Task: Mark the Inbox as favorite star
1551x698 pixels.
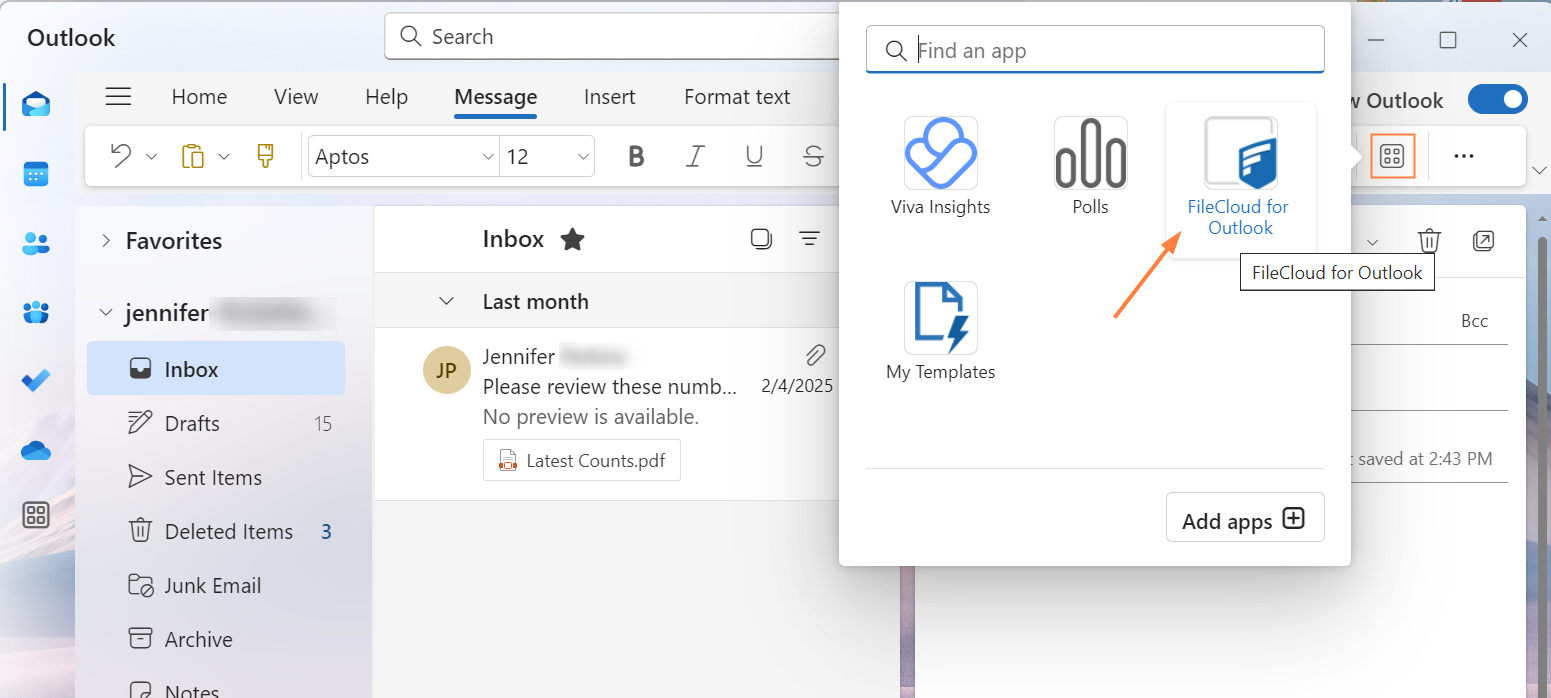Action: 572,239
